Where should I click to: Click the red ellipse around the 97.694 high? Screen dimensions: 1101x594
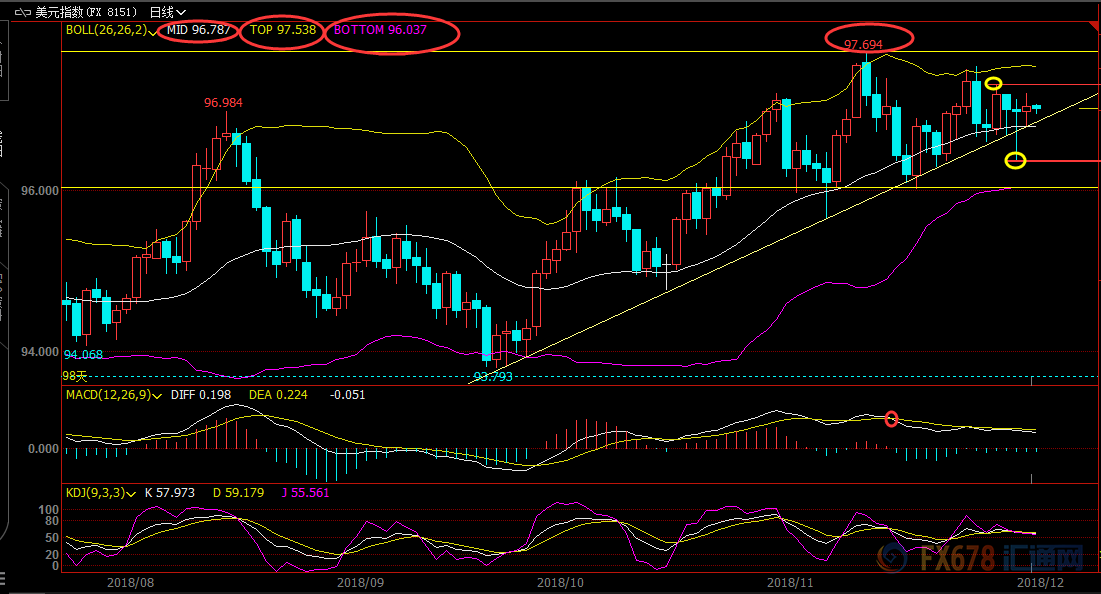869,39
